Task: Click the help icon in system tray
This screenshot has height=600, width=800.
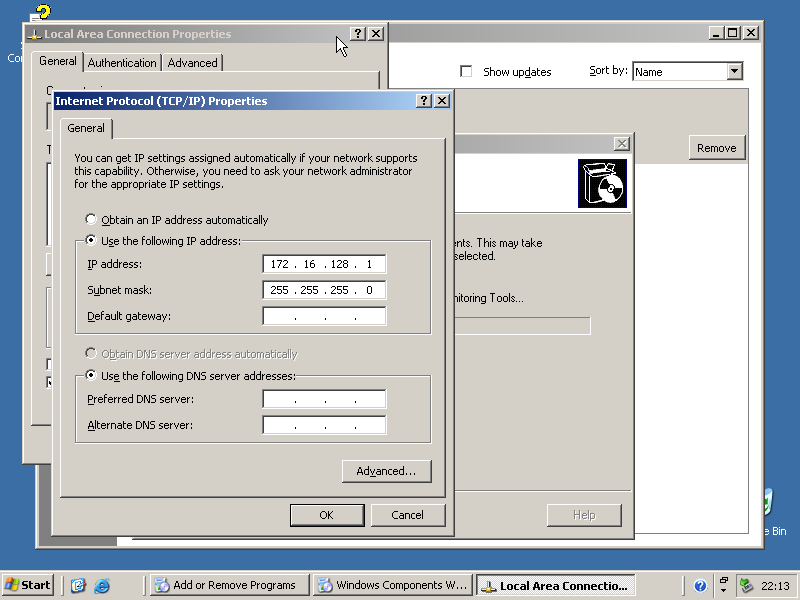Action: [700, 586]
